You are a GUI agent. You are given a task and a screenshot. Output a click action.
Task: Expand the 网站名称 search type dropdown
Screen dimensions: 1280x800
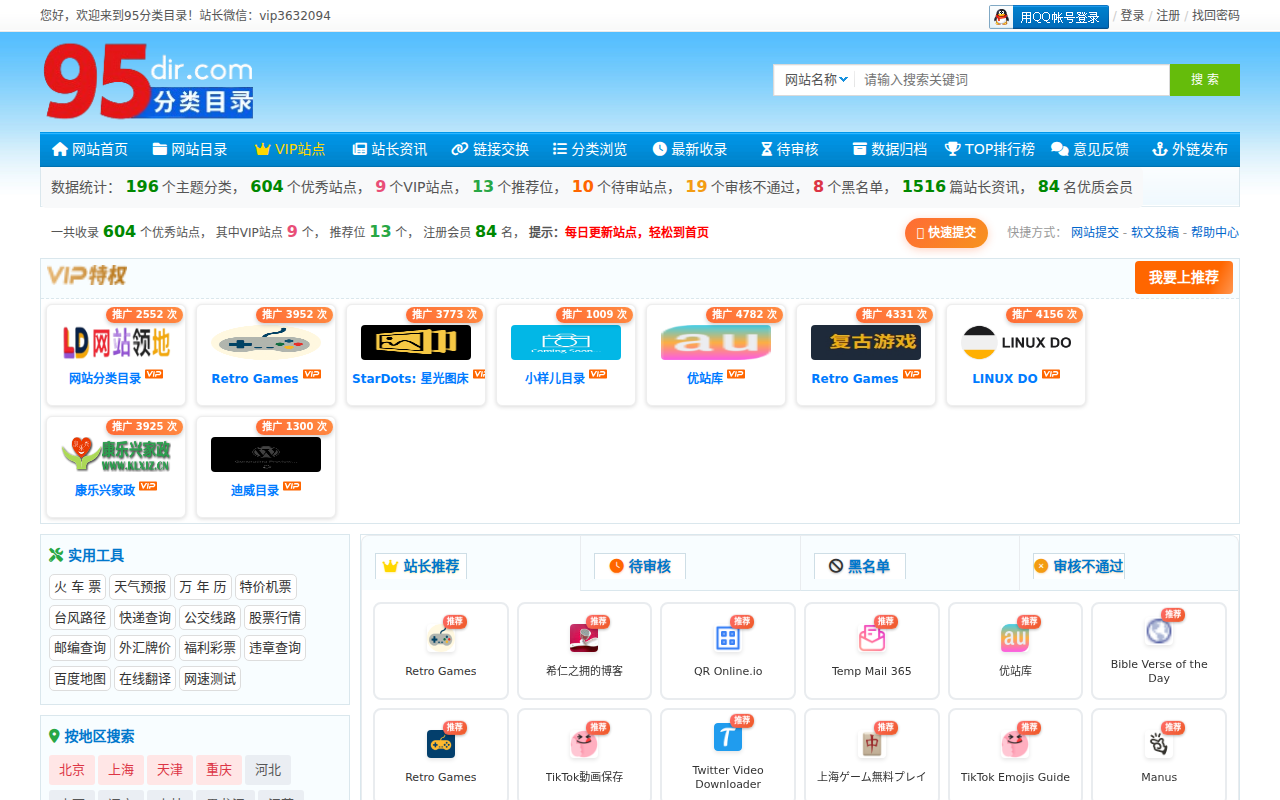pyautogui.click(x=815, y=80)
